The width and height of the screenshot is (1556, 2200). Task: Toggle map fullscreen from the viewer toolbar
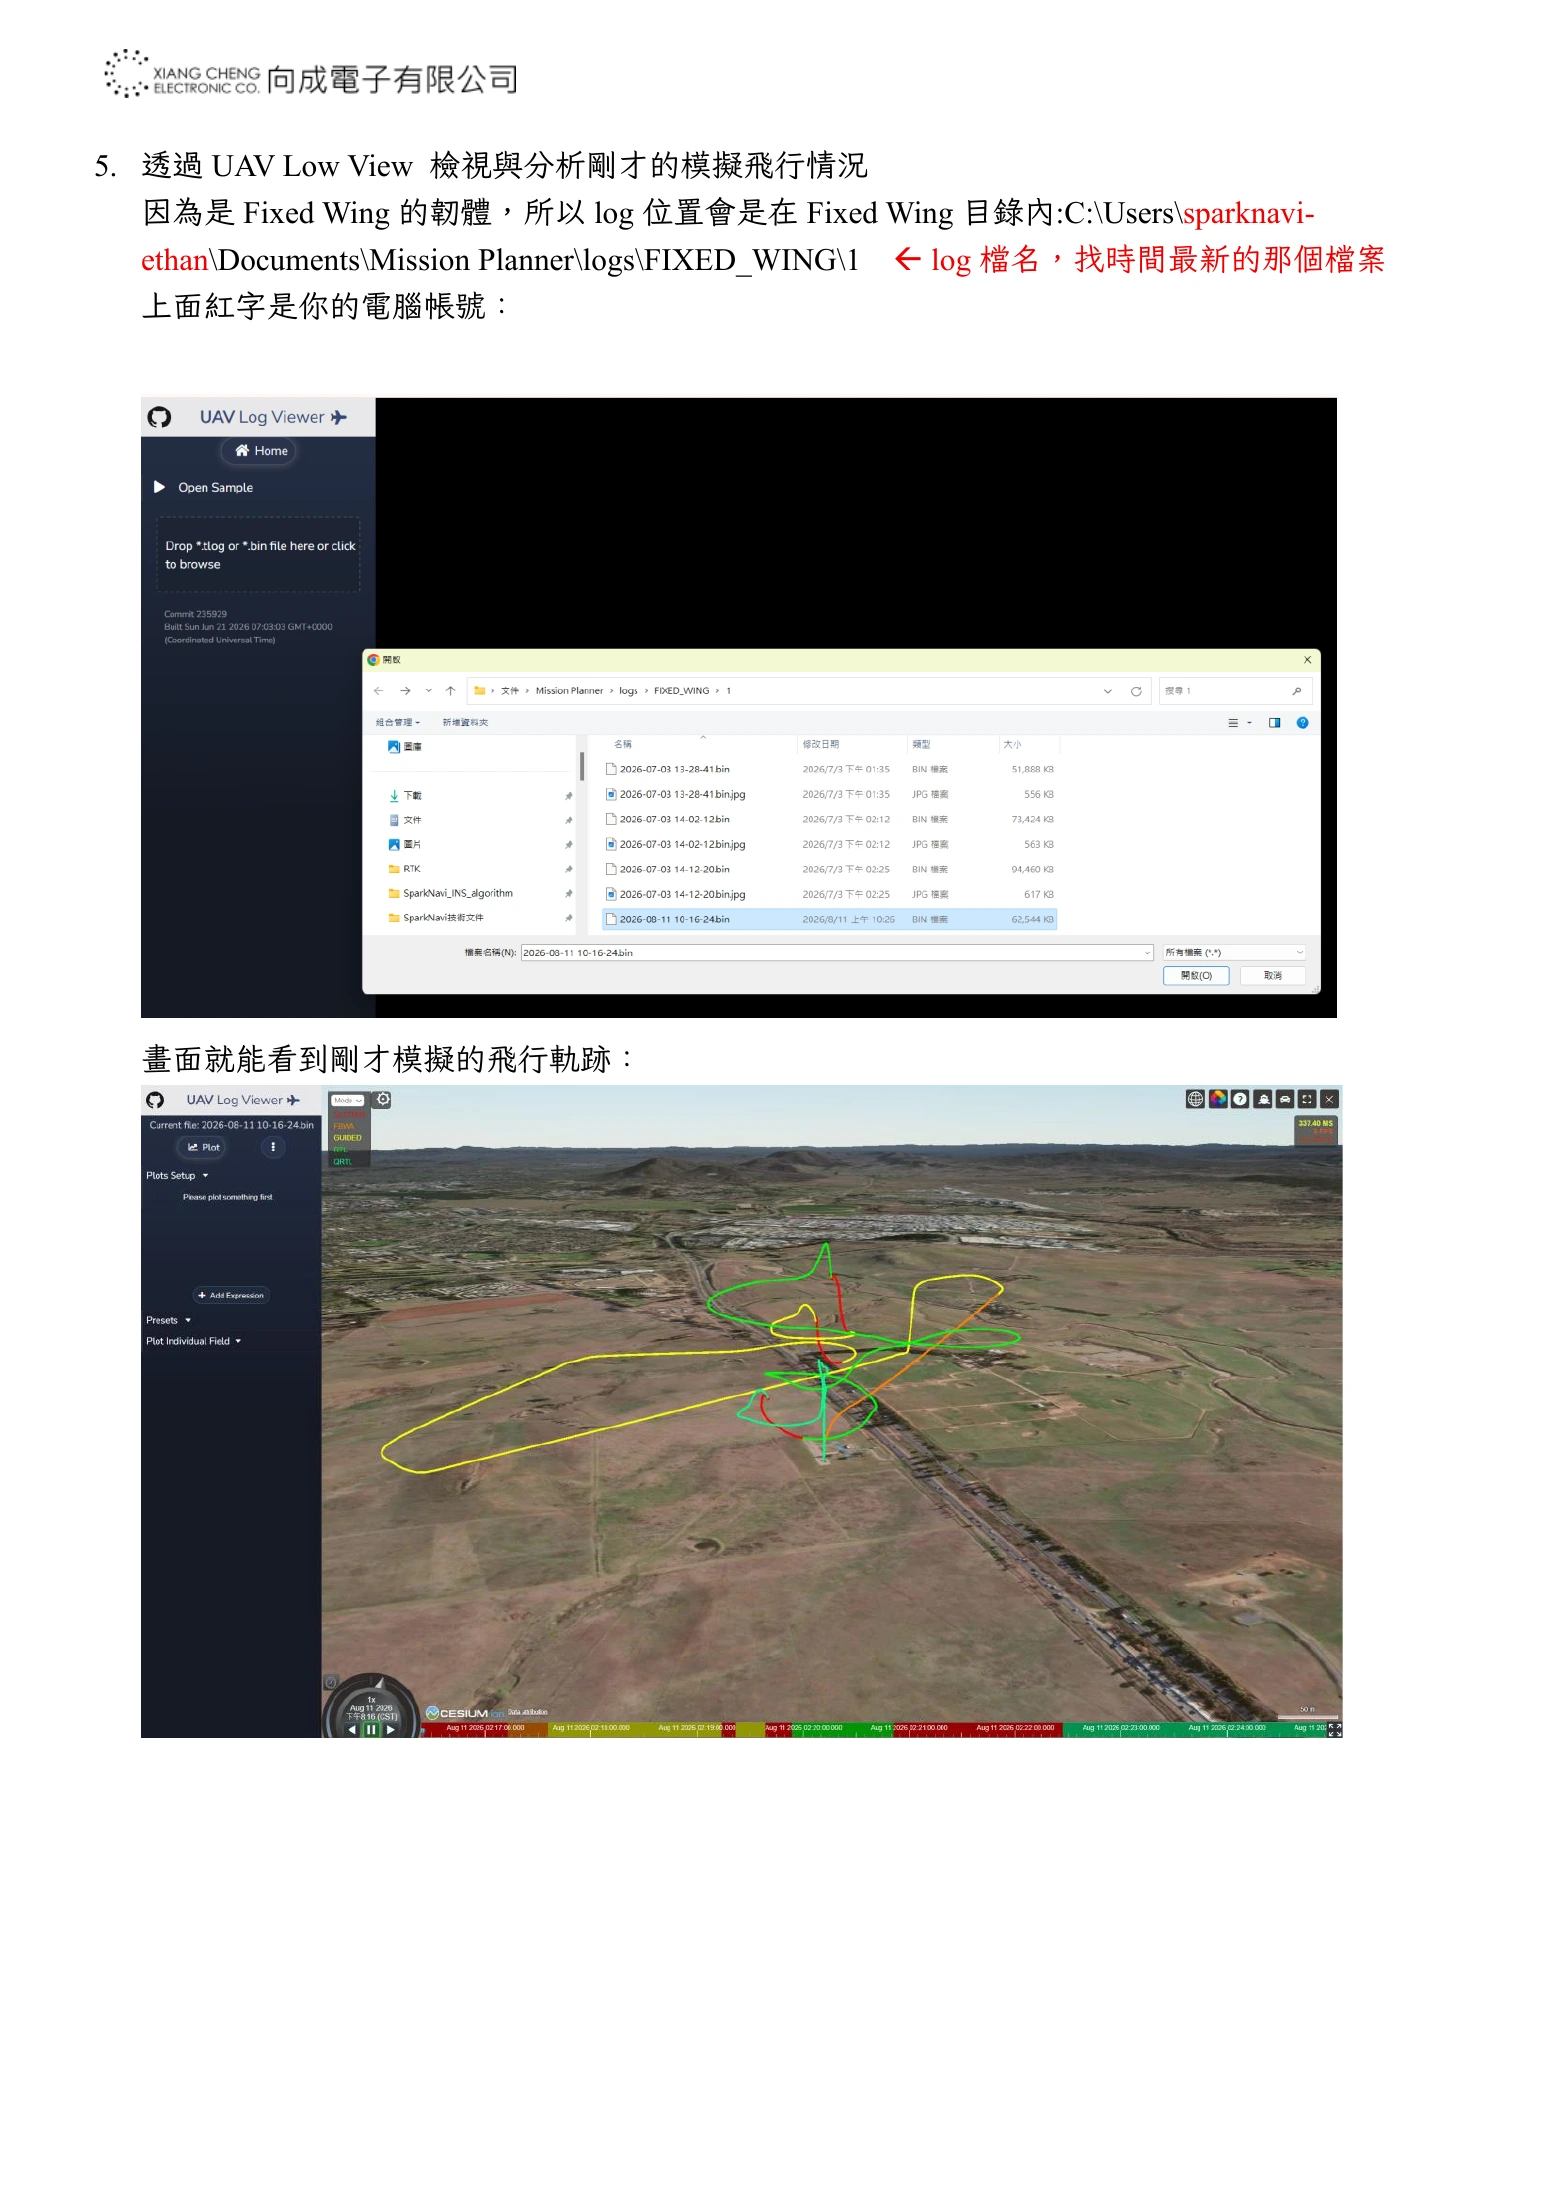(x=1307, y=1099)
